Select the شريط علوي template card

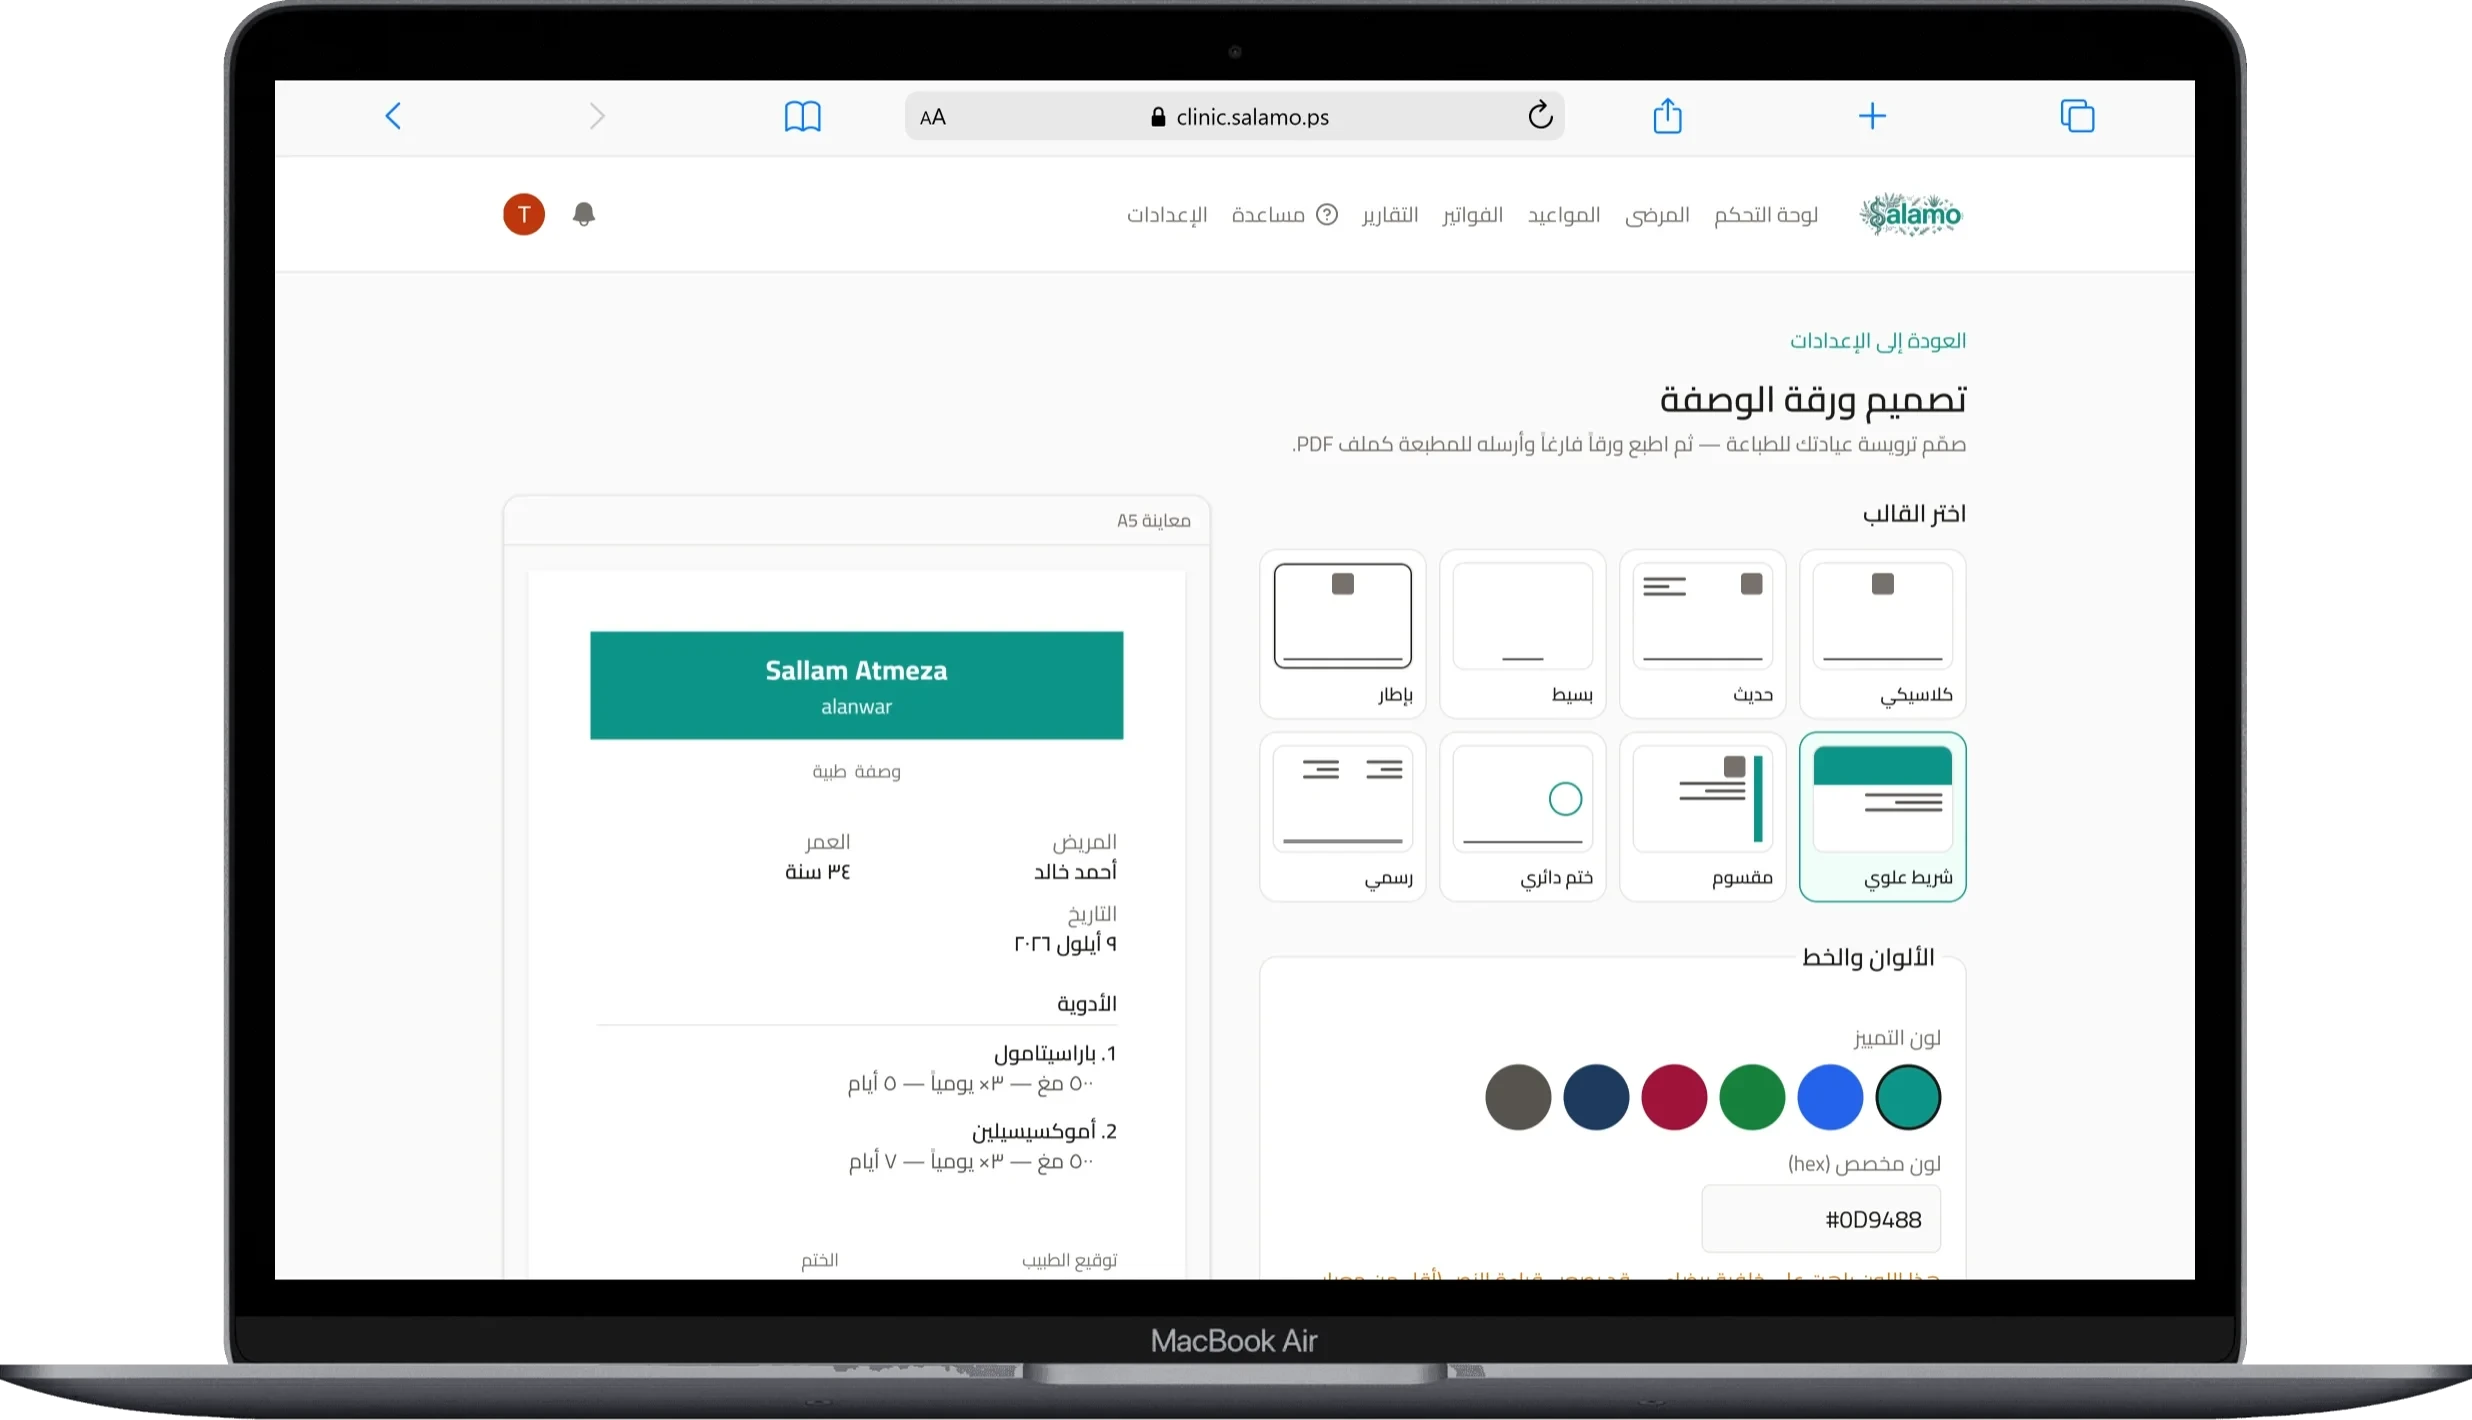pyautogui.click(x=1882, y=816)
